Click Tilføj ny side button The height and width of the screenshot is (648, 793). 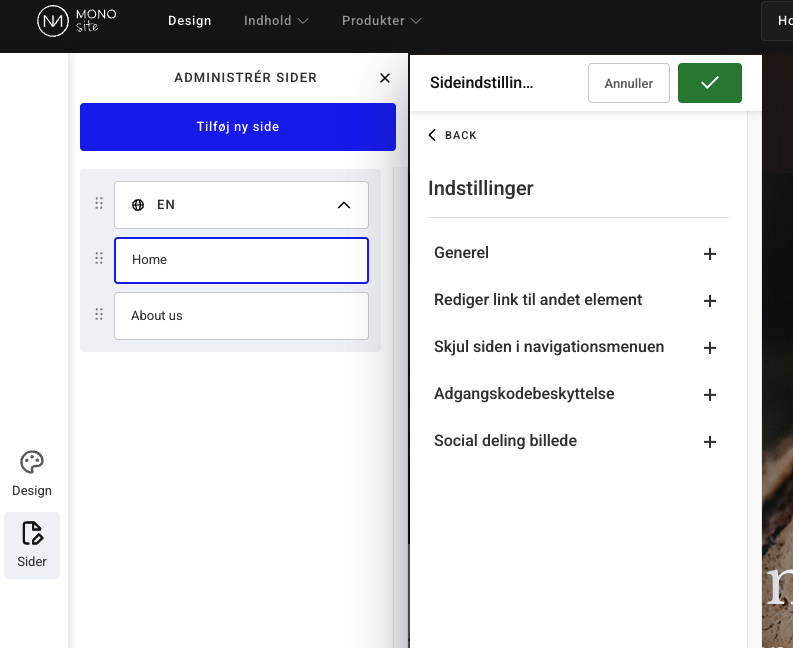pos(238,127)
